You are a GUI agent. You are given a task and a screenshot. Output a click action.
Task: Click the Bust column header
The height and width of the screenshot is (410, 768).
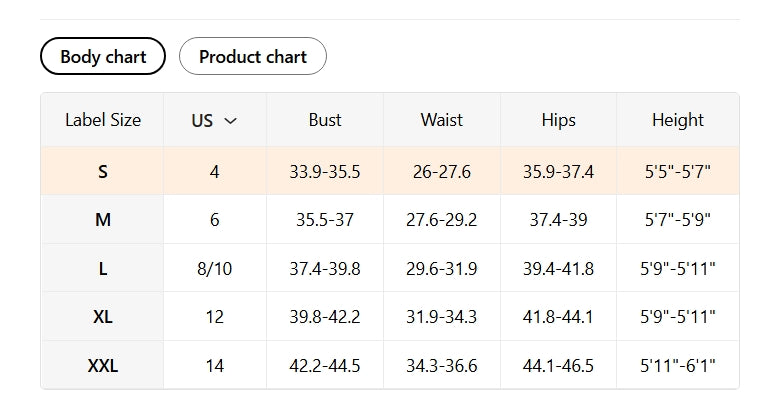325,120
